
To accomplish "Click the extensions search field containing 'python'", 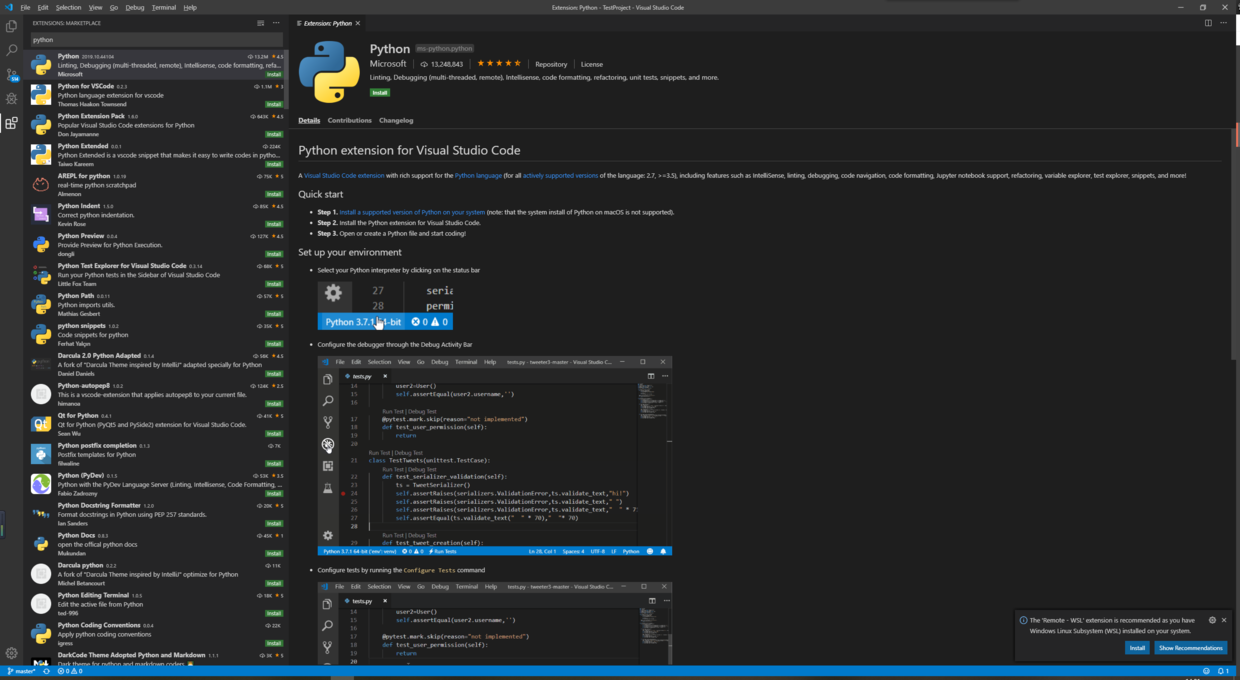I will point(140,40).
